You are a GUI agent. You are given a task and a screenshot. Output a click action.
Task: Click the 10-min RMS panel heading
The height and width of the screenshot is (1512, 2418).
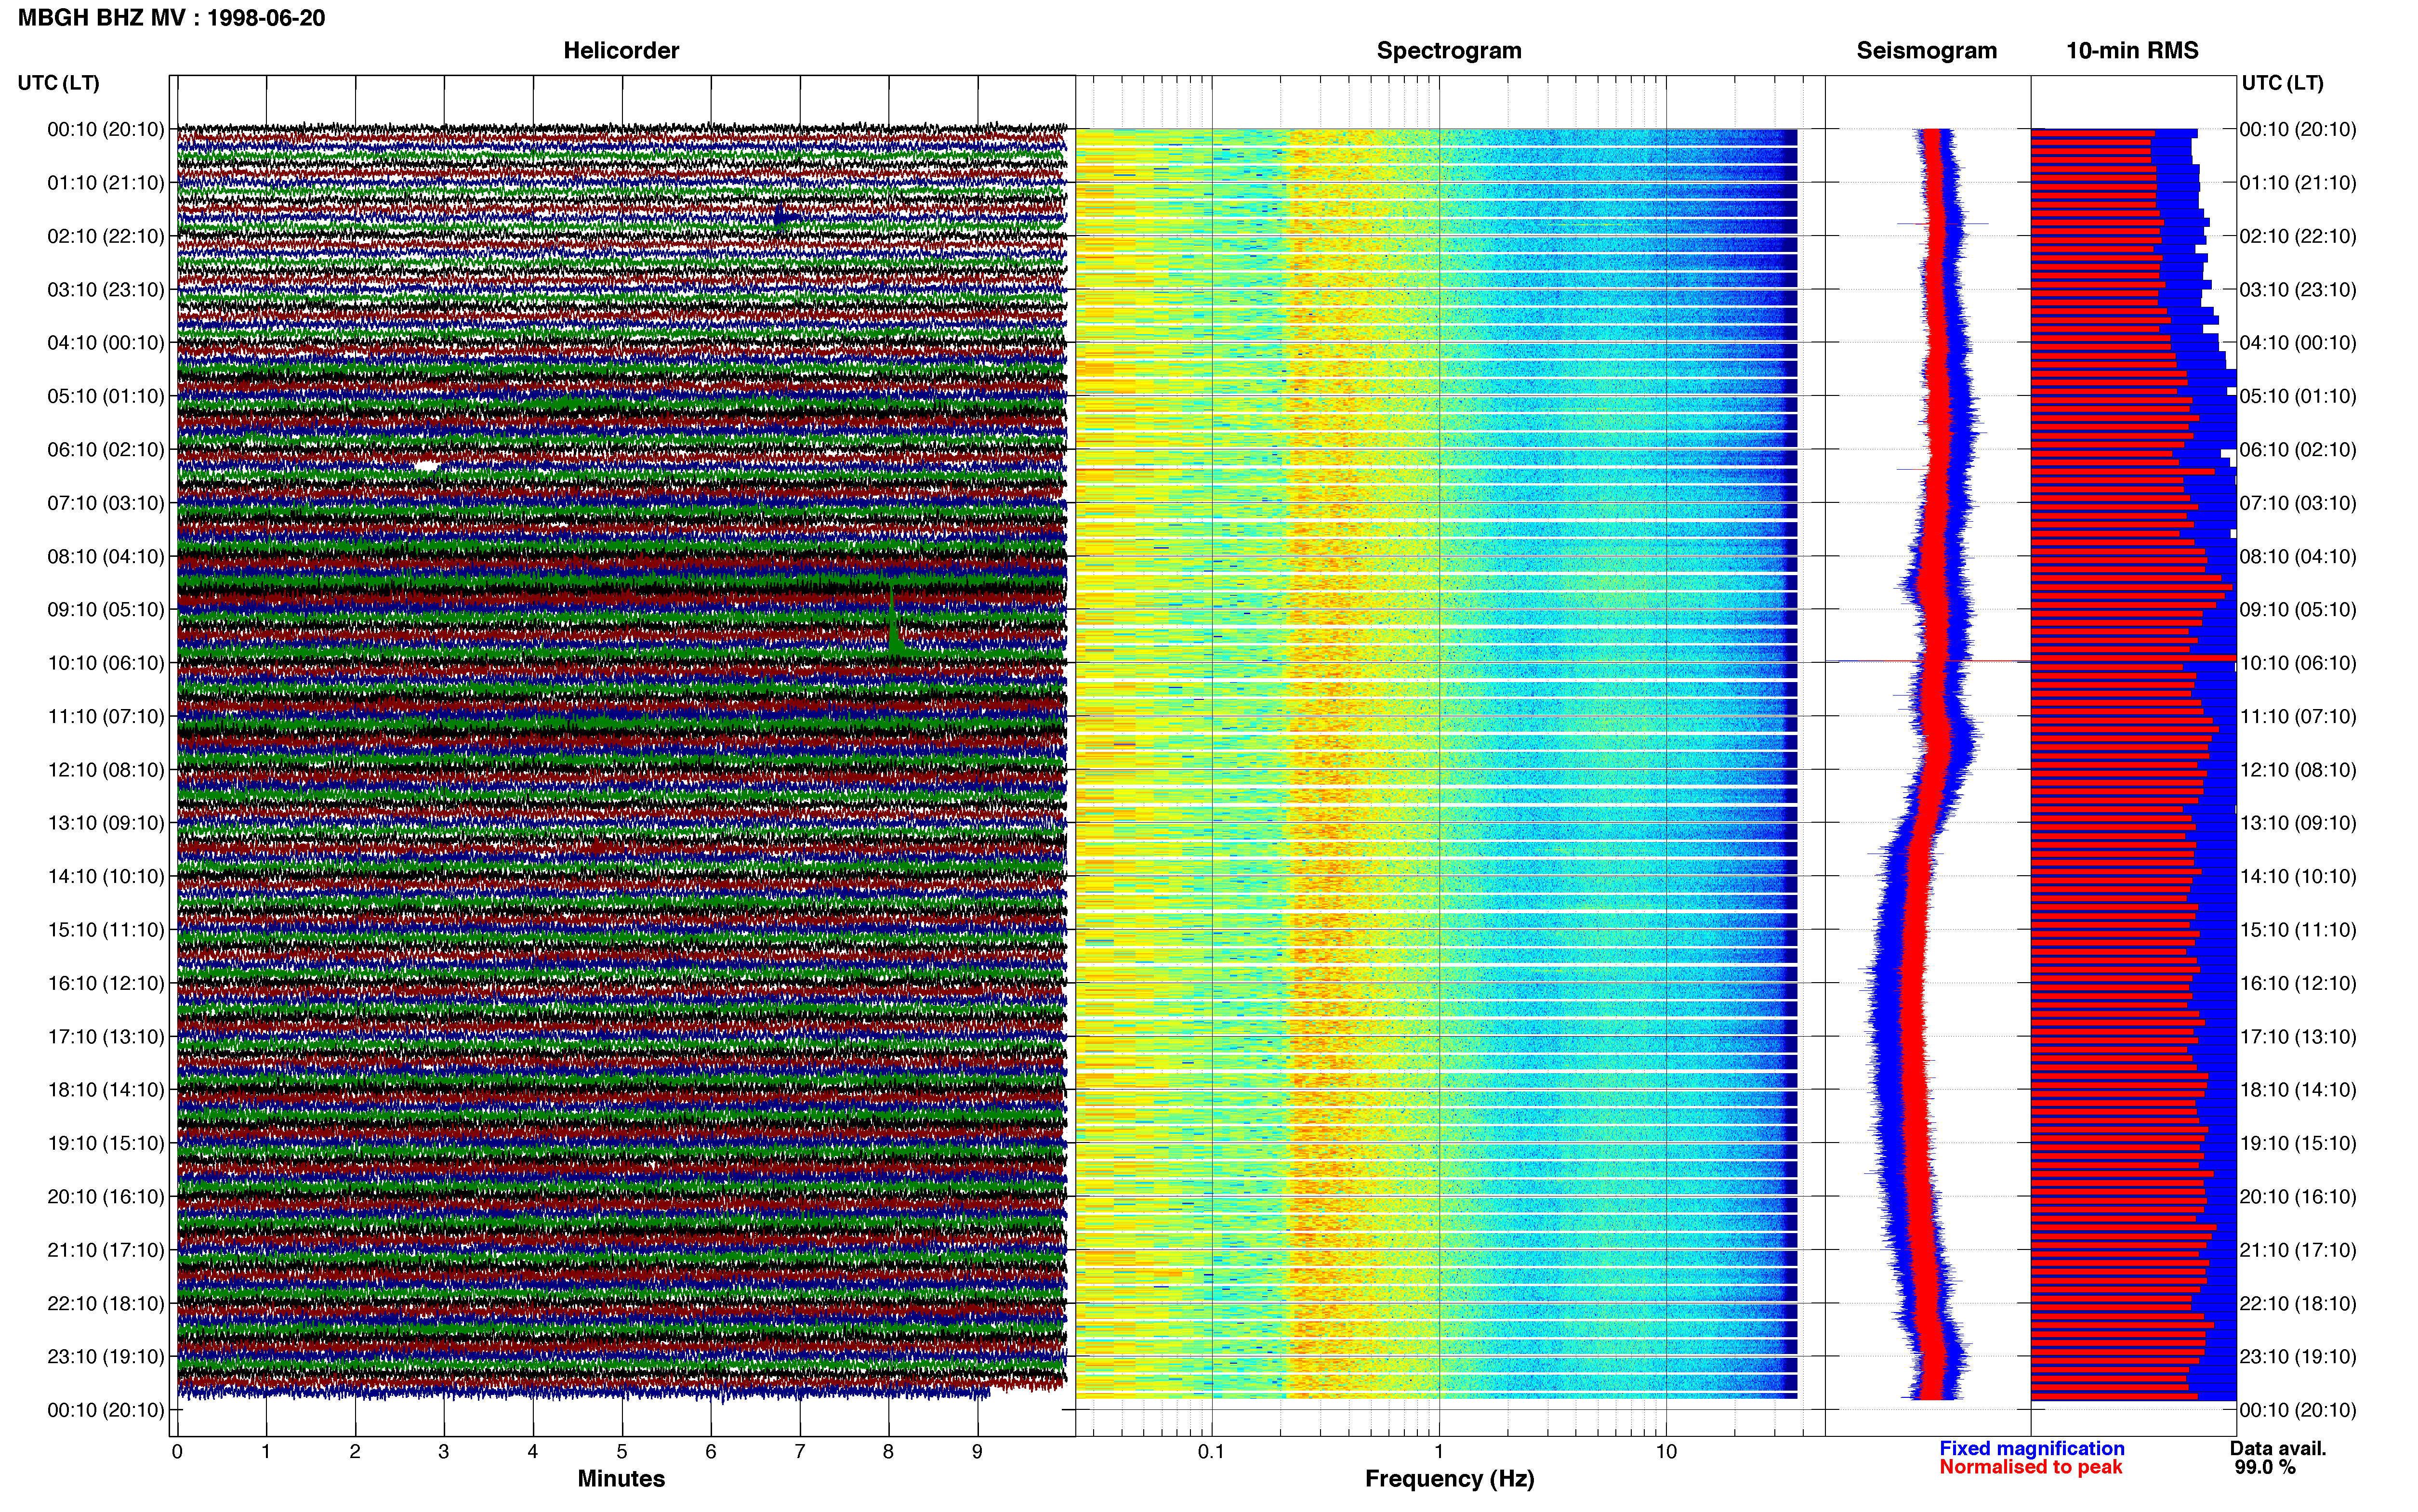(2132, 51)
